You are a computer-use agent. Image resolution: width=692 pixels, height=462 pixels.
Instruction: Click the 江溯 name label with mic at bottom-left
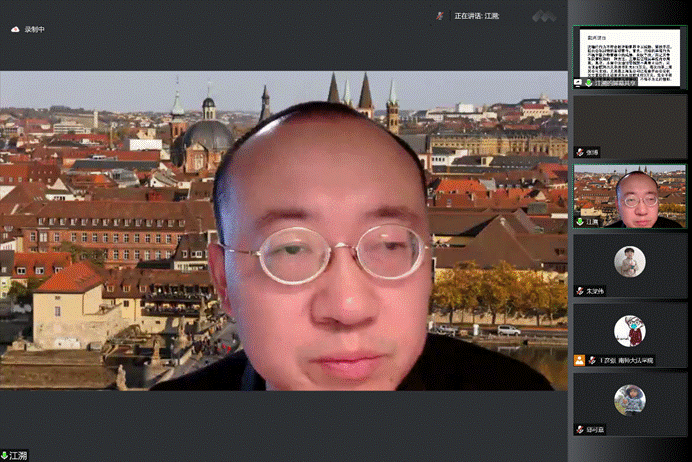pyautogui.click(x=15, y=455)
